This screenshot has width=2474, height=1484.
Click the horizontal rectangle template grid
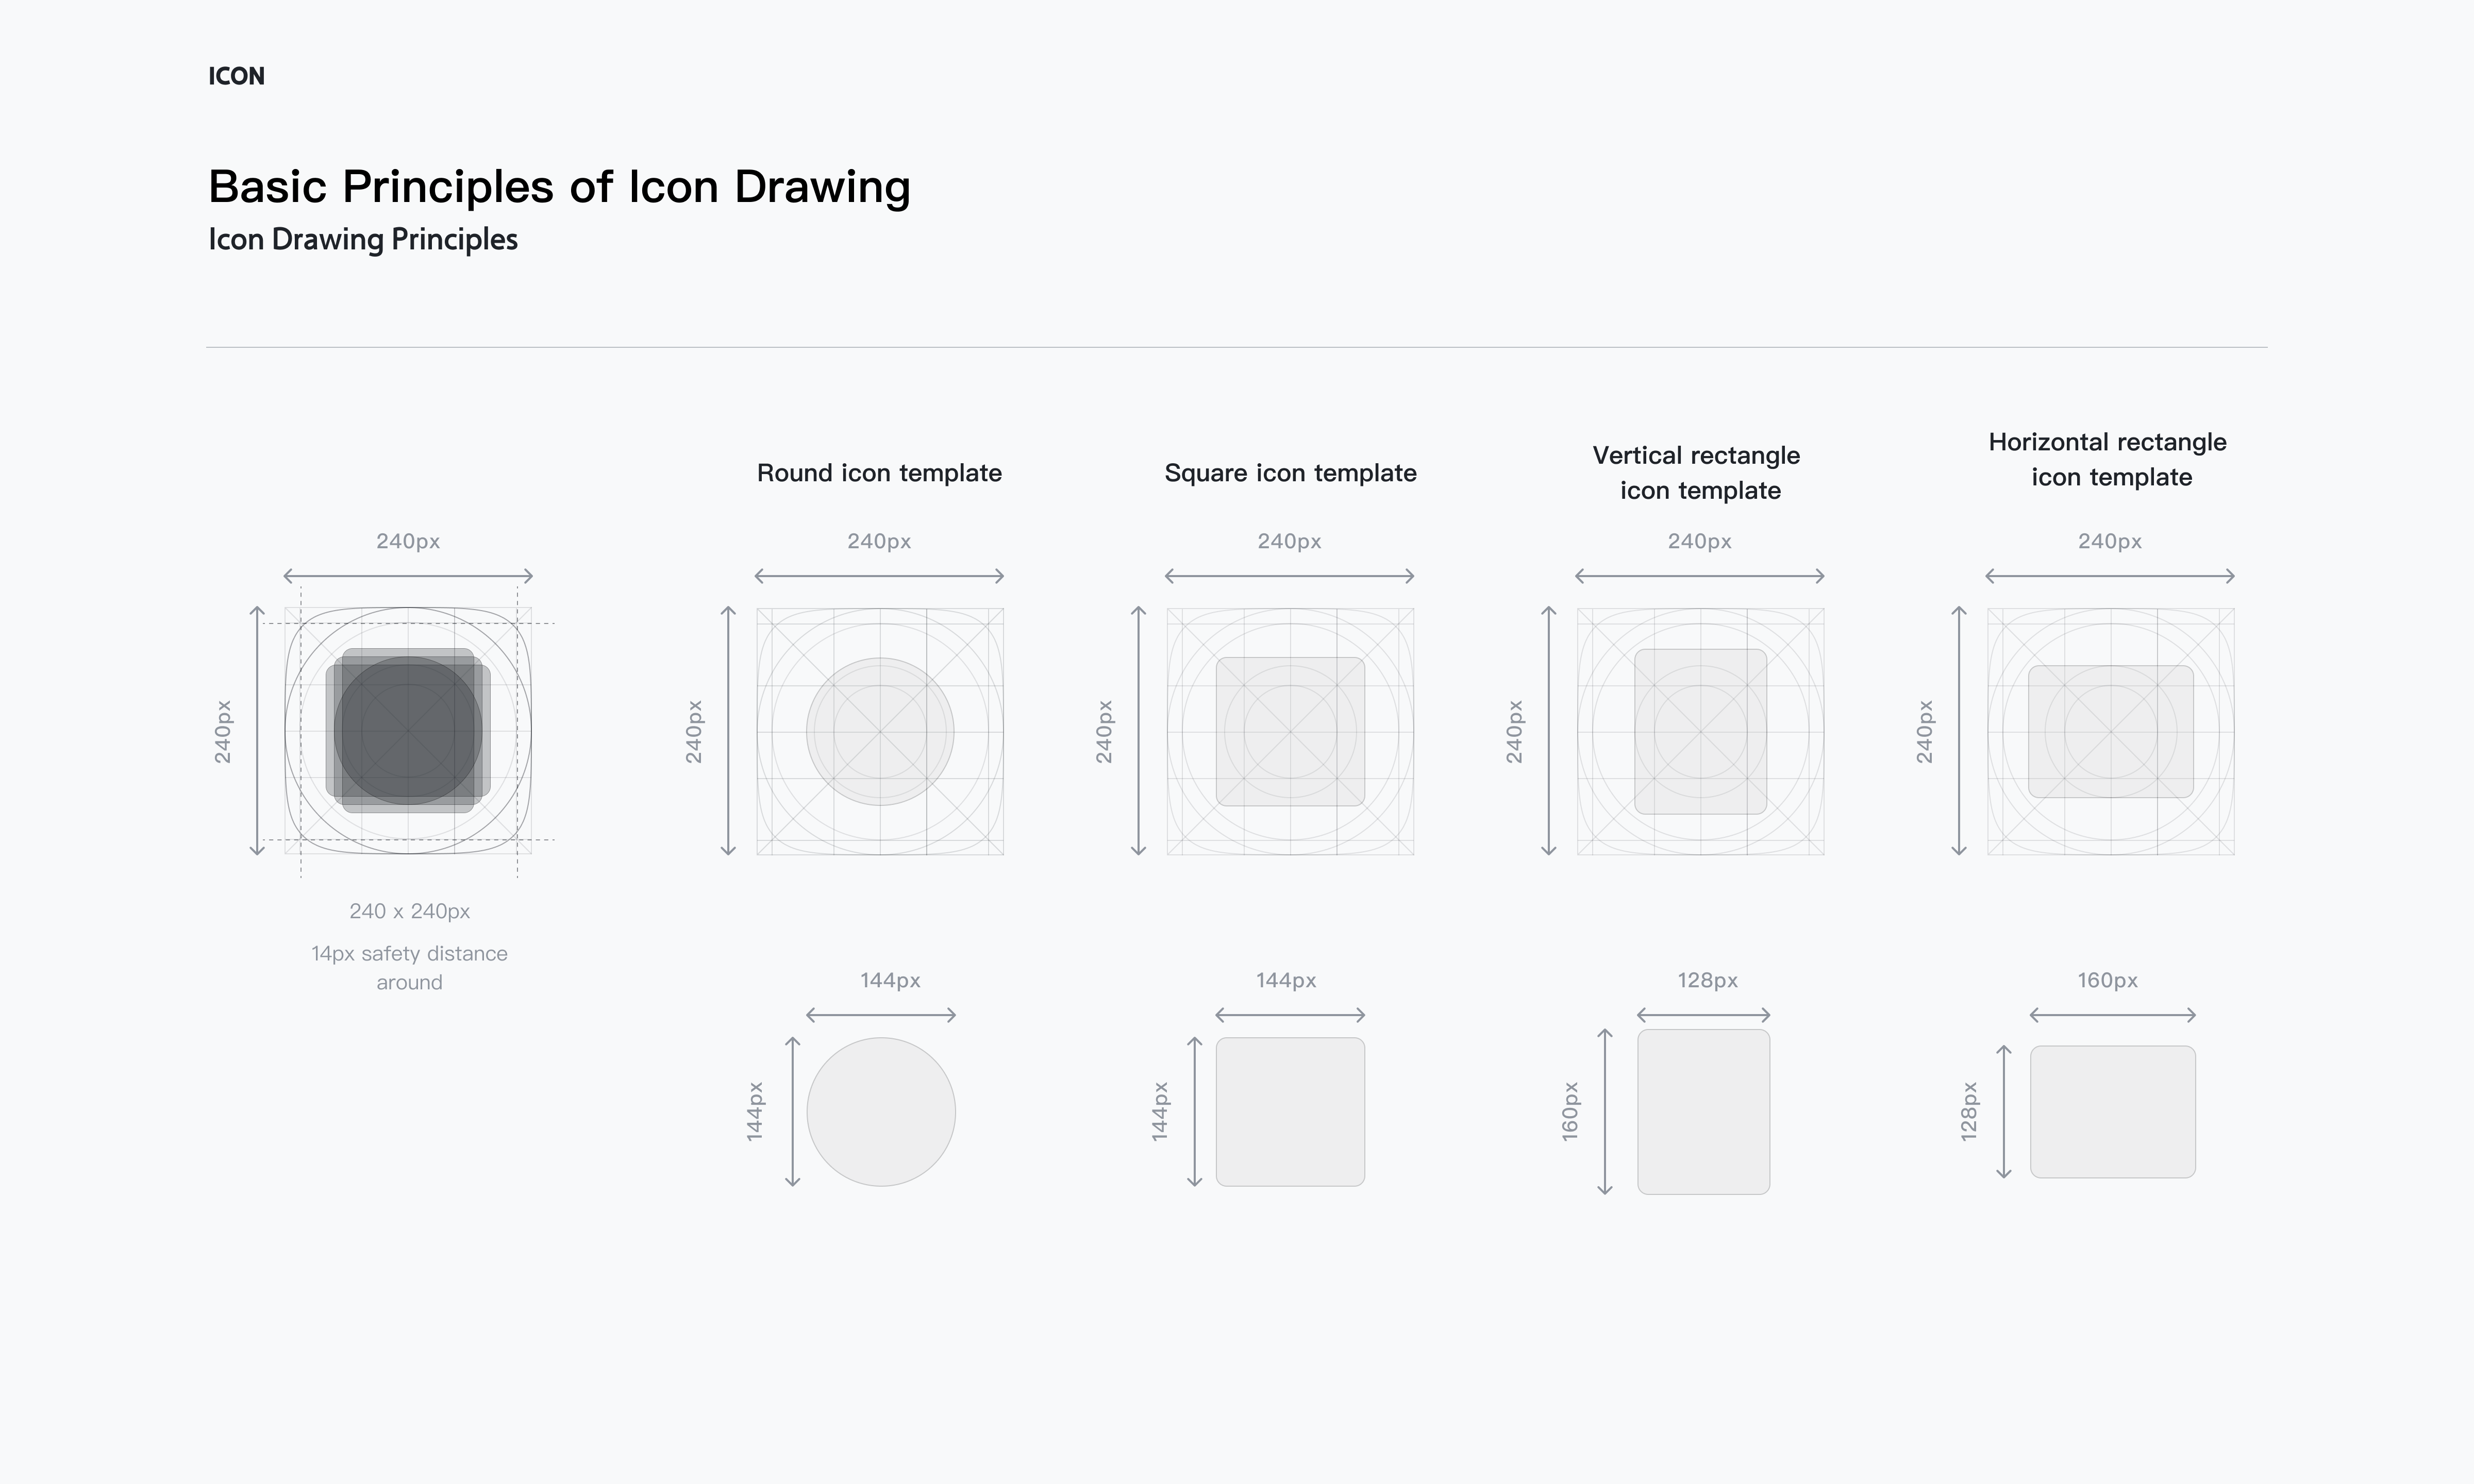2111,731
